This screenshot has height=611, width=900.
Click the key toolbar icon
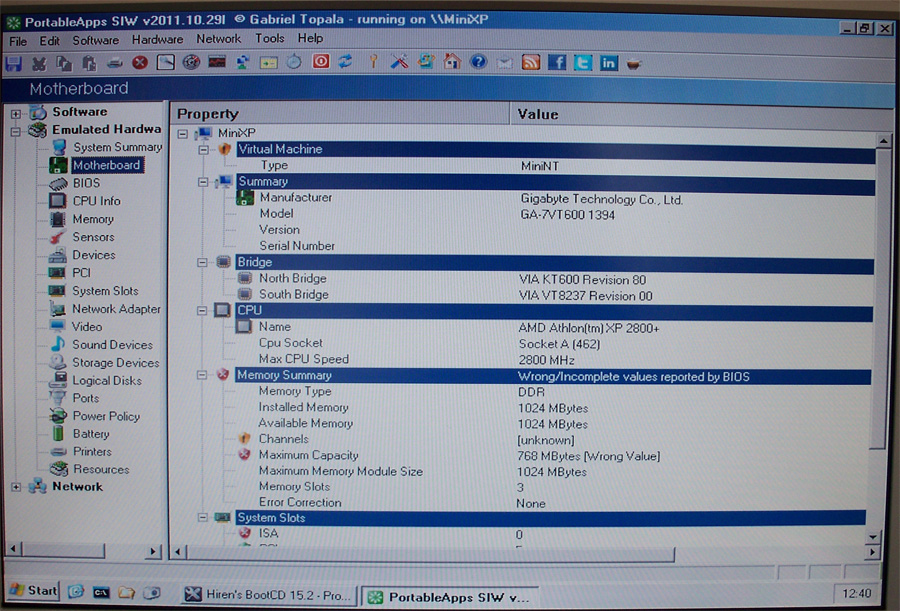click(x=373, y=61)
